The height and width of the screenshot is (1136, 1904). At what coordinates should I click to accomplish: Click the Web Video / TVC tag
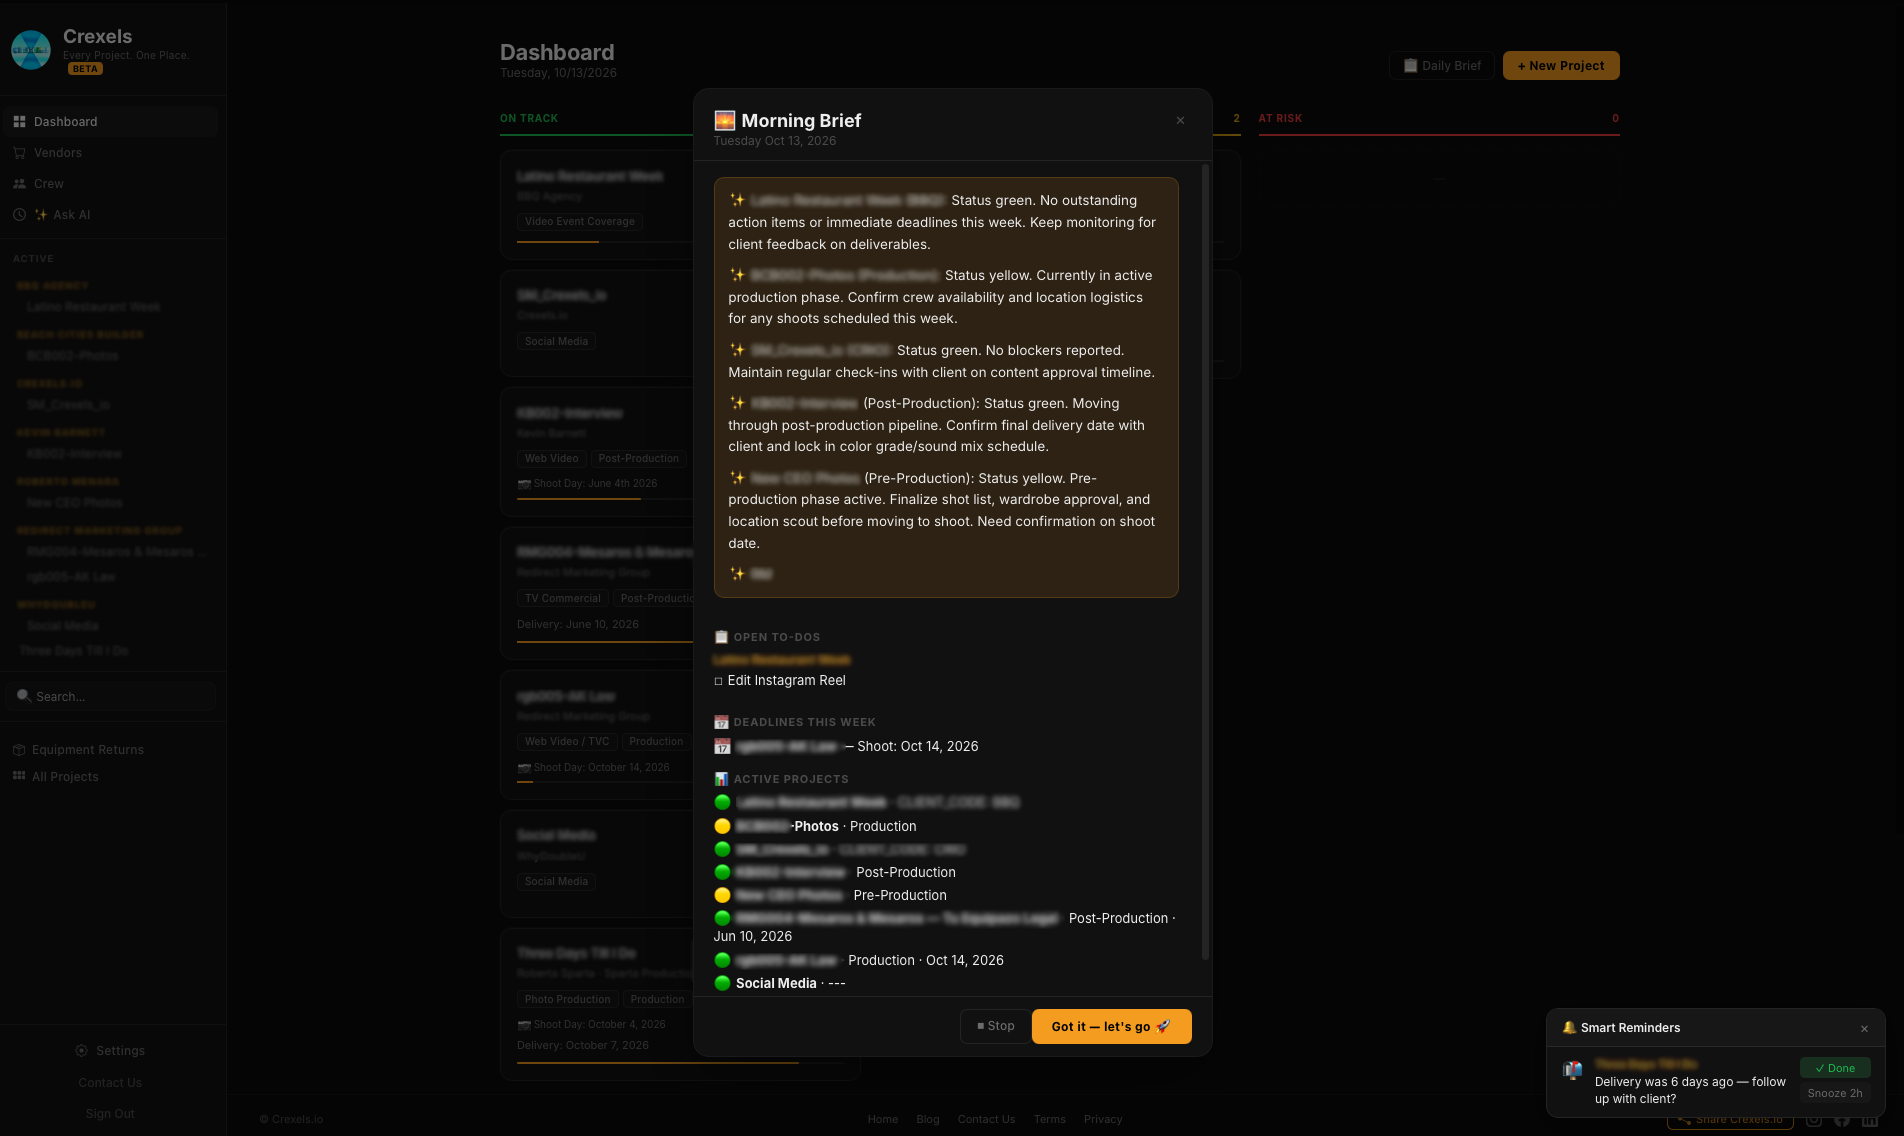(x=567, y=742)
